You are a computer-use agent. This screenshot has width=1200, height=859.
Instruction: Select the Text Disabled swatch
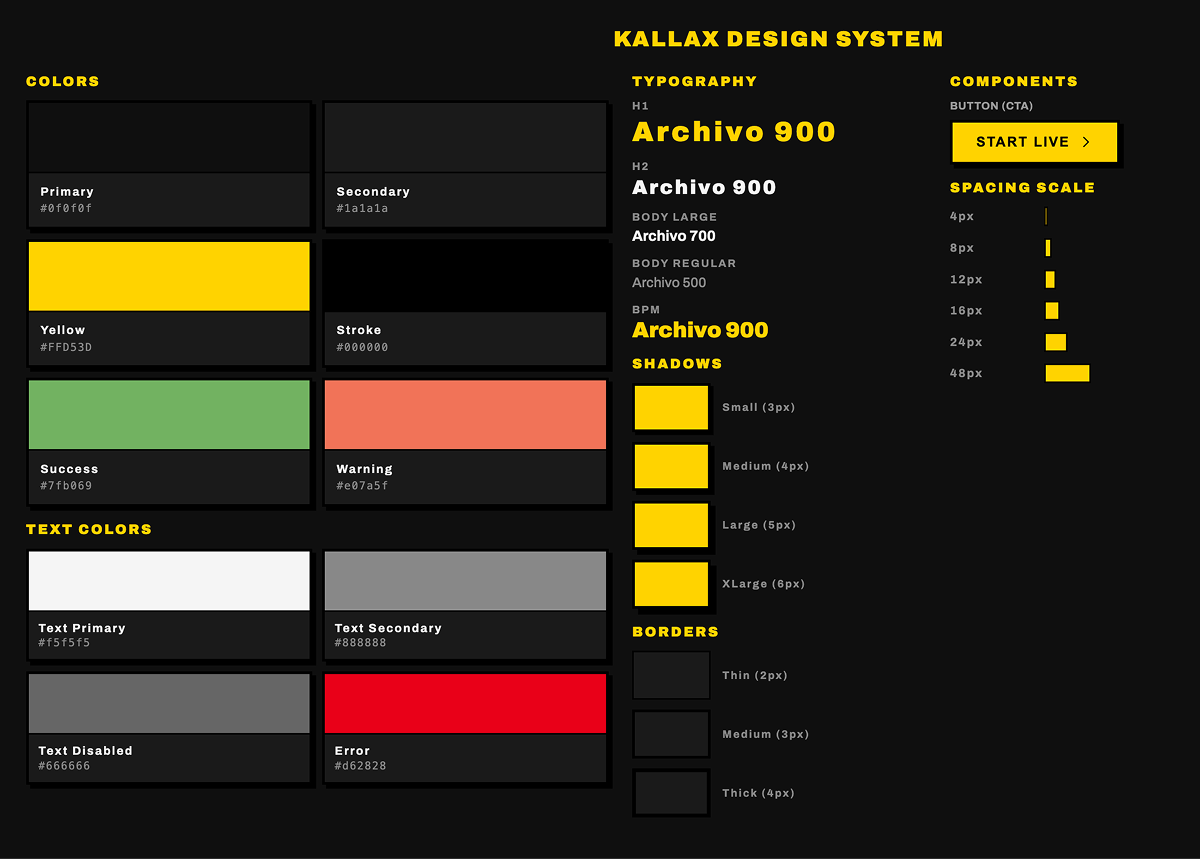click(x=168, y=703)
